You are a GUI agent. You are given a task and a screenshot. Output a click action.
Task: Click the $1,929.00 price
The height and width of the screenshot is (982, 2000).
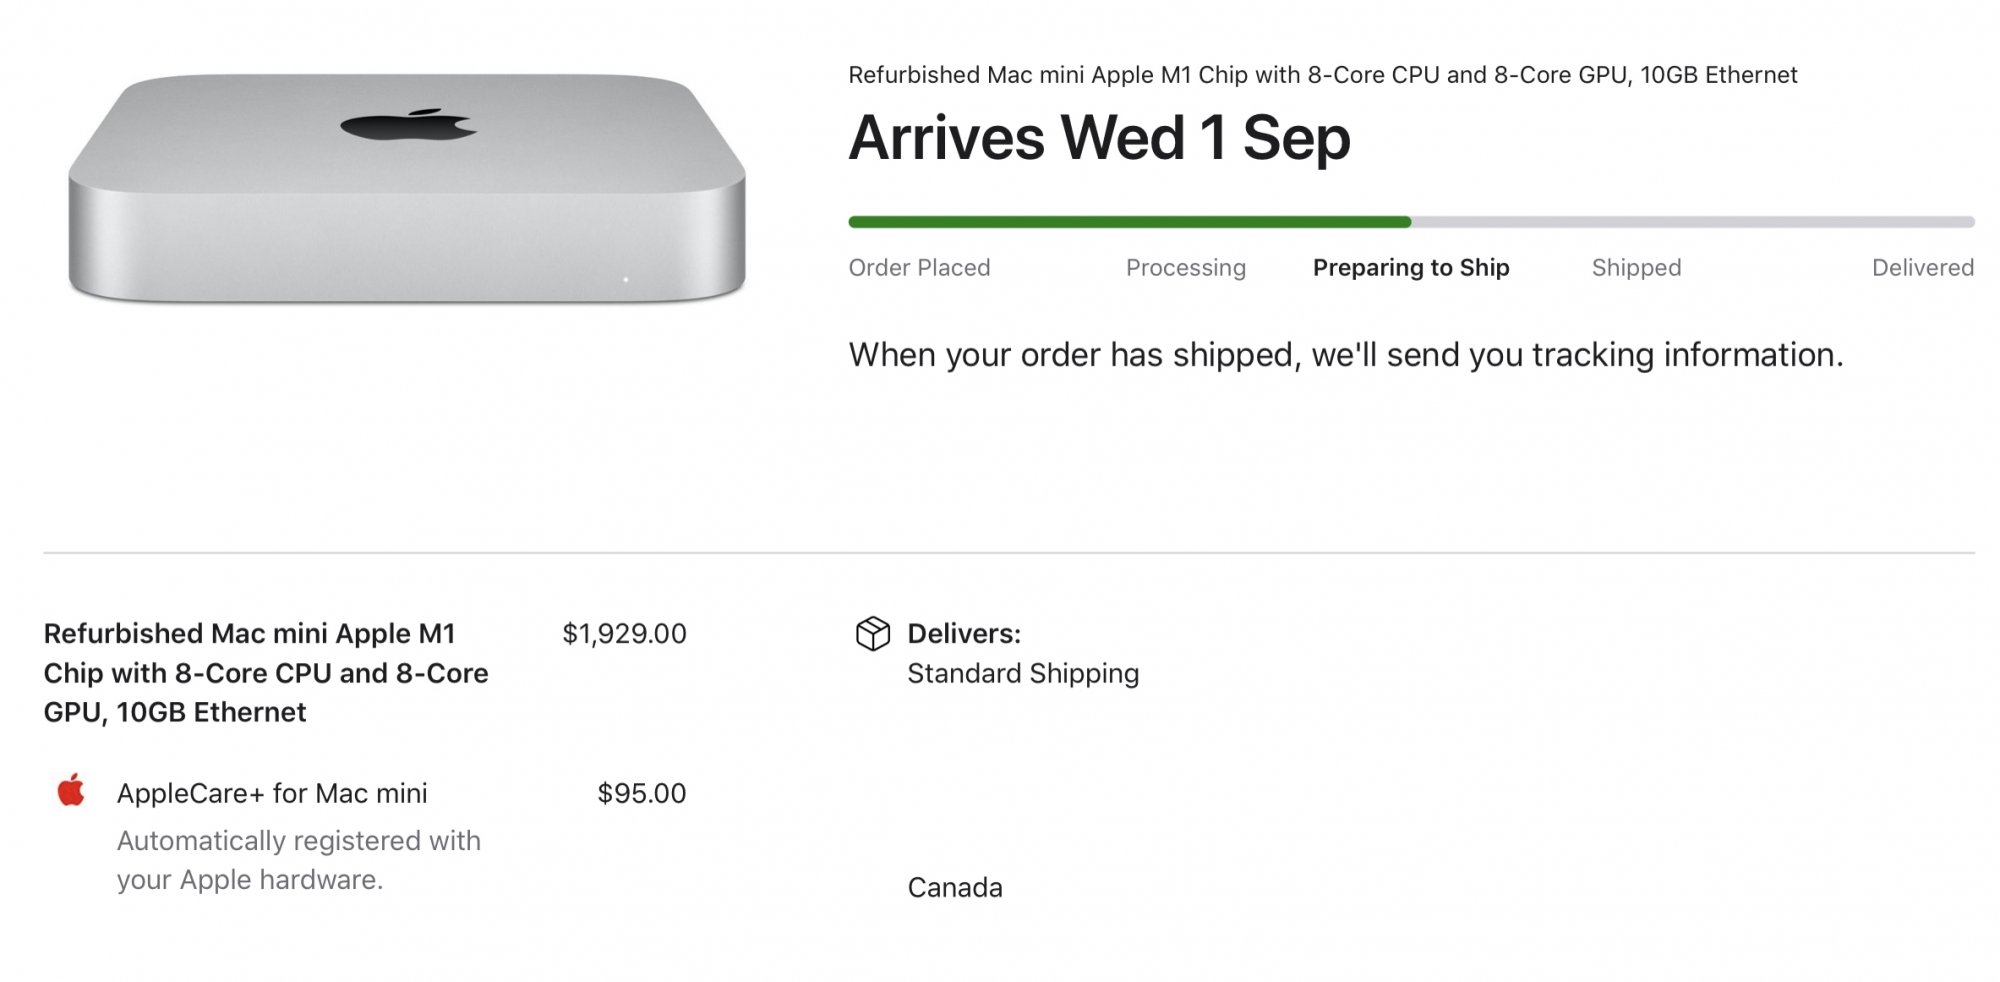click(624, 634)
